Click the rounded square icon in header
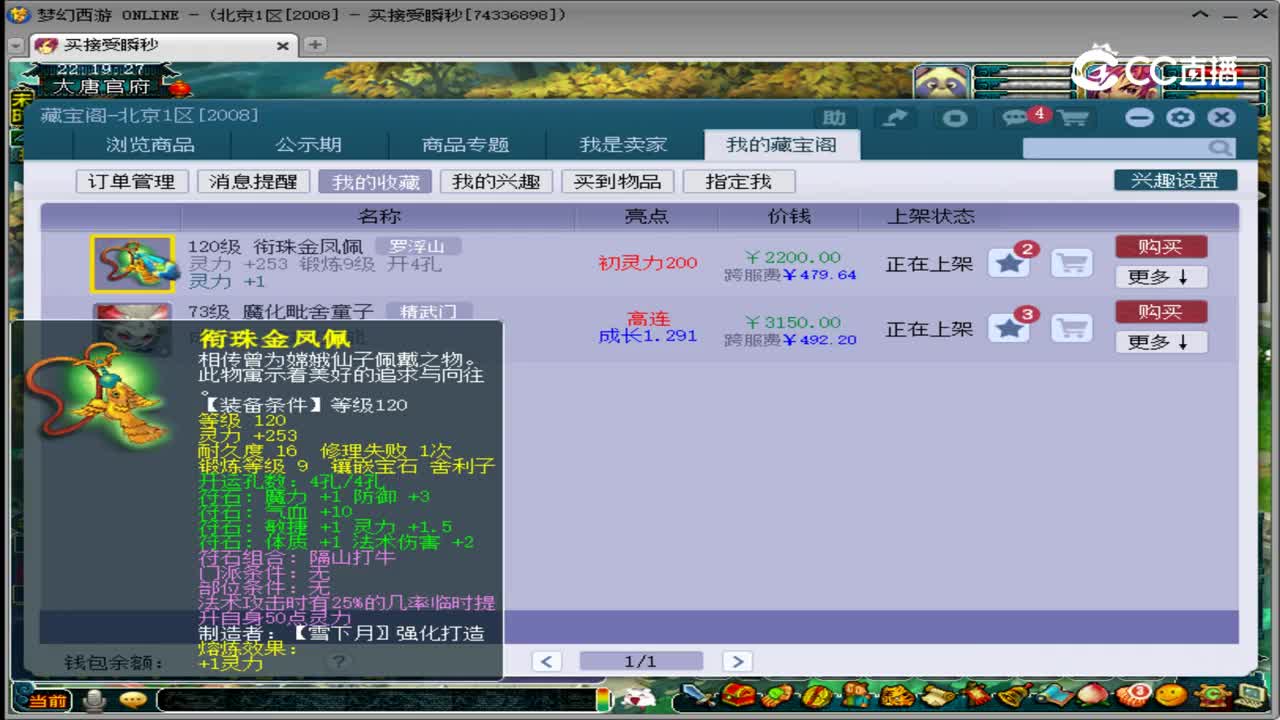The image size is (1280, 720). (x=955, y=118)
